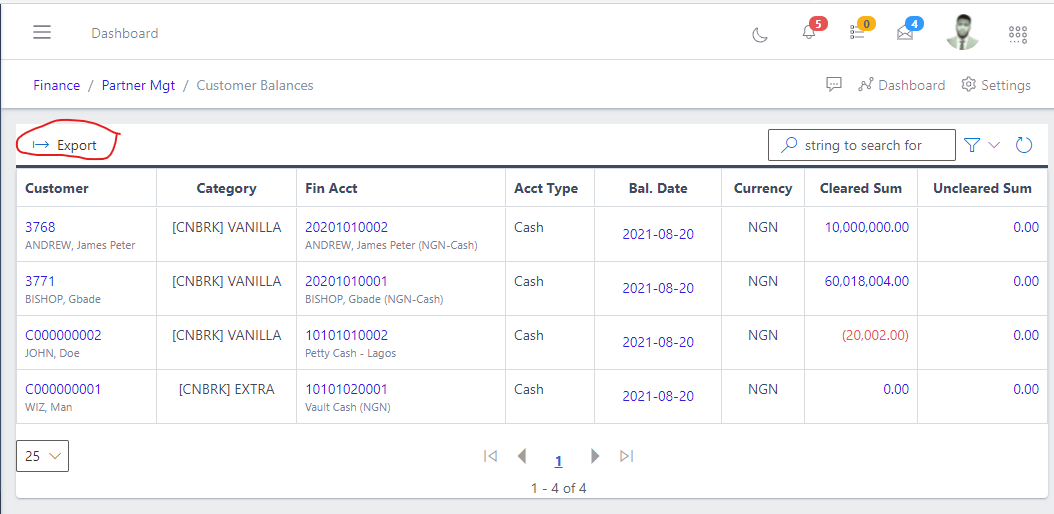Expand the filter dropdown chevron
Image resolution: width=1054 pixels, height=514 pixels.
click(994, 144)
